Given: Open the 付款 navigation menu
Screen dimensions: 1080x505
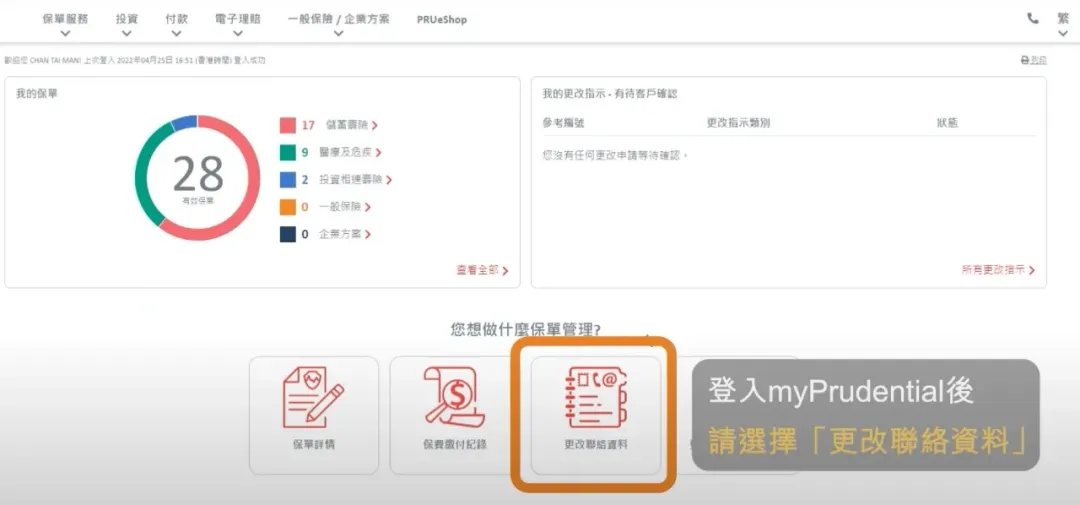Looking at the screenshot, I should coord(176,19).
